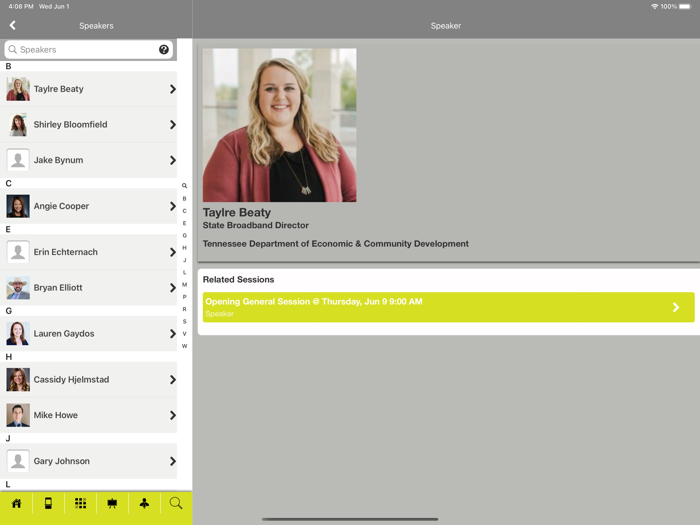Viewport: 700px width, 525px height.
Task: Tap Jake Bynum's placeholder avatar
Action: 18,160
